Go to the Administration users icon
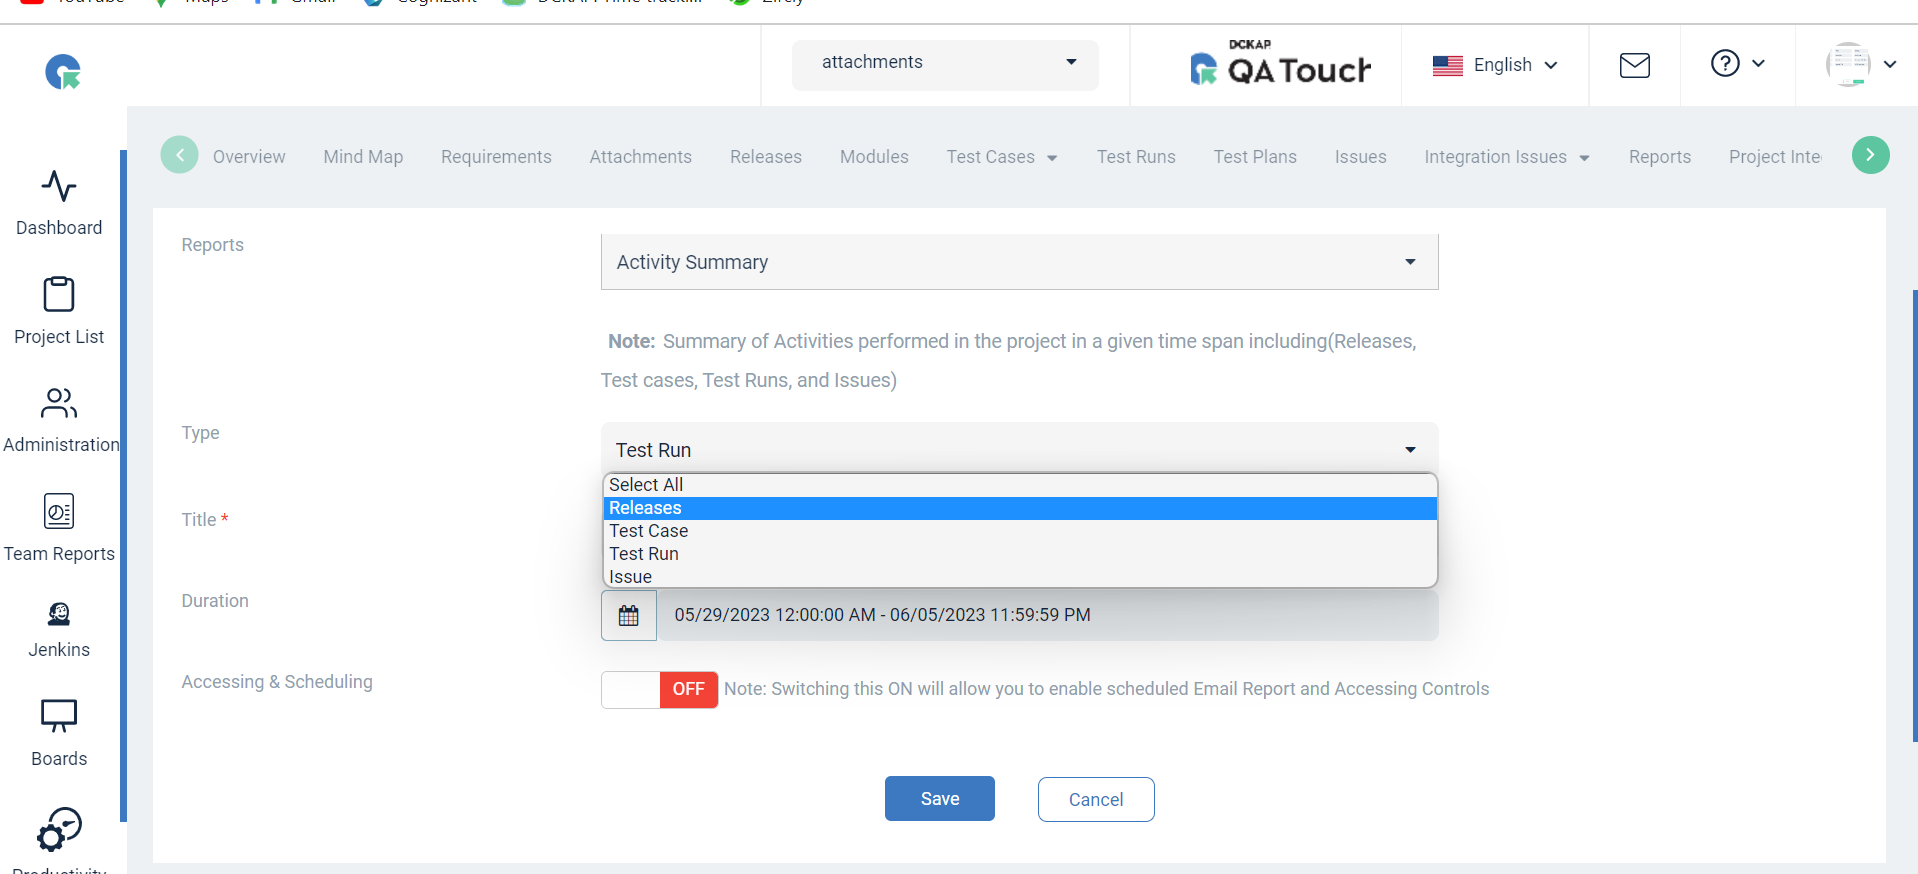The image size is (1918, 874). [x=59, y=402]
